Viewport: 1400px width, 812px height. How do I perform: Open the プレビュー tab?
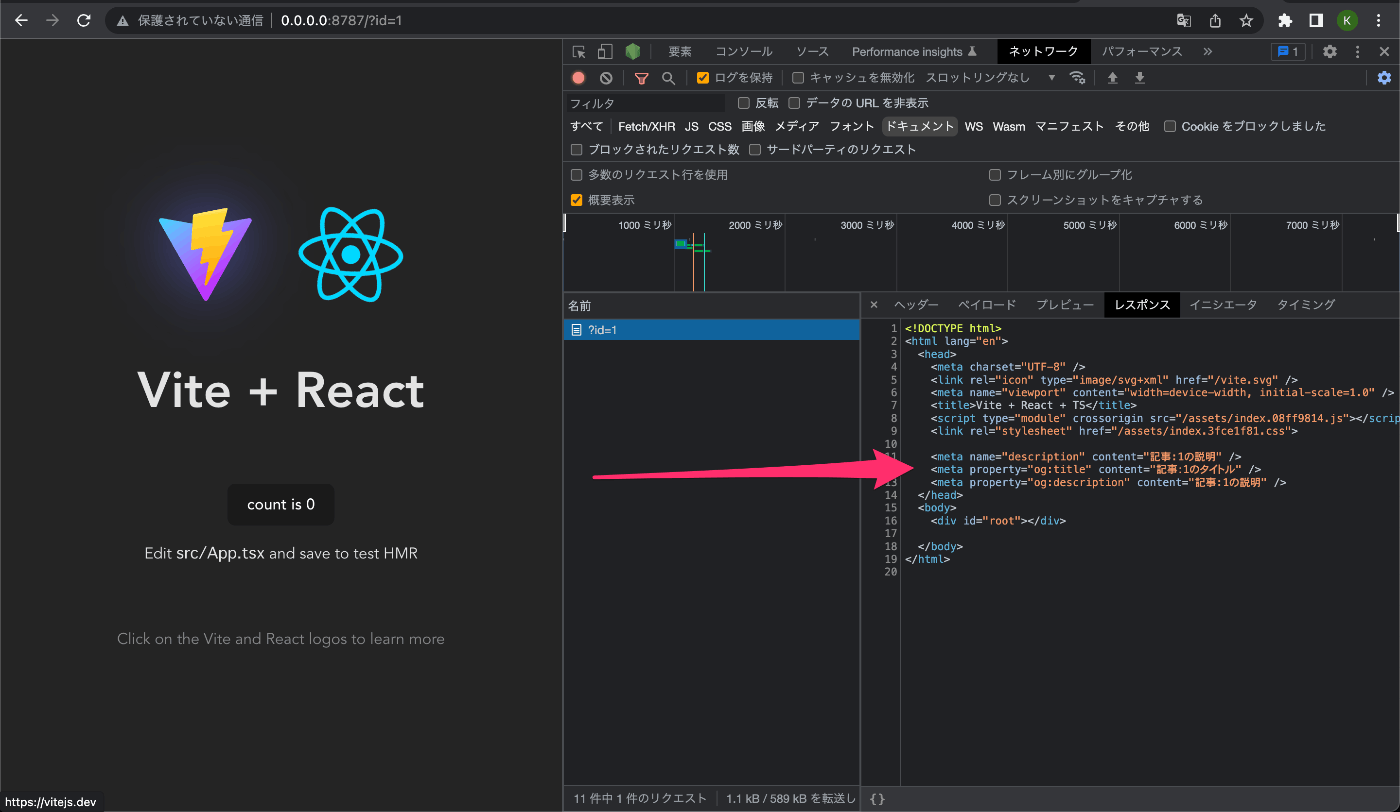[x=1064, y=305]
